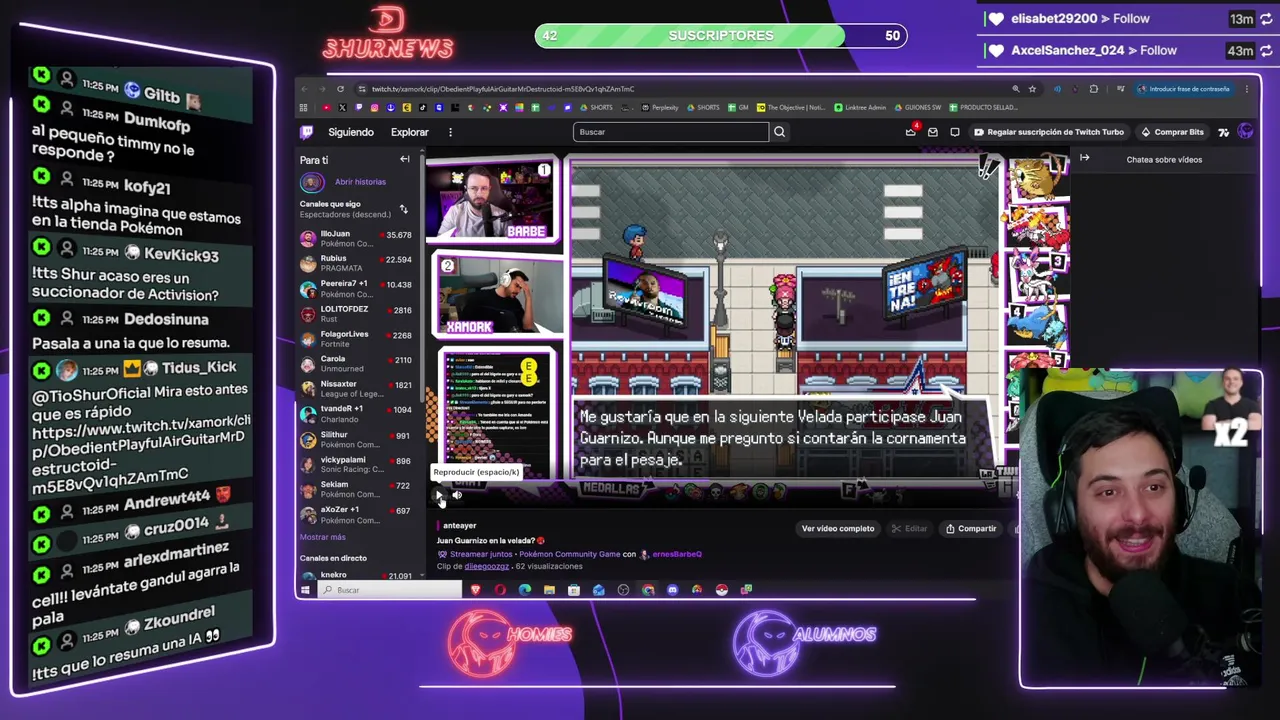Open Chrome from the taskbar

(x=647, y=590)
